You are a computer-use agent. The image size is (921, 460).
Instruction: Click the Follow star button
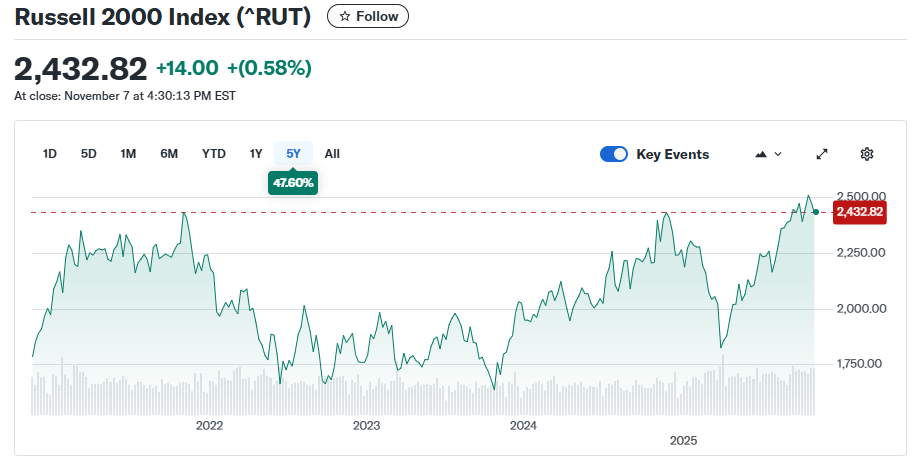pos(367,16)
